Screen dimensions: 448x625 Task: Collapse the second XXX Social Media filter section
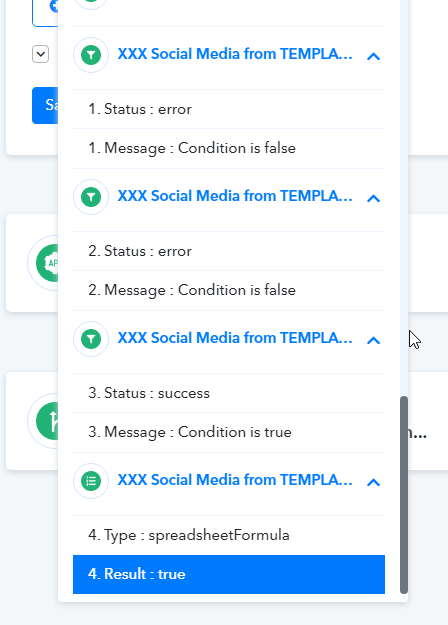pos(373,198)
